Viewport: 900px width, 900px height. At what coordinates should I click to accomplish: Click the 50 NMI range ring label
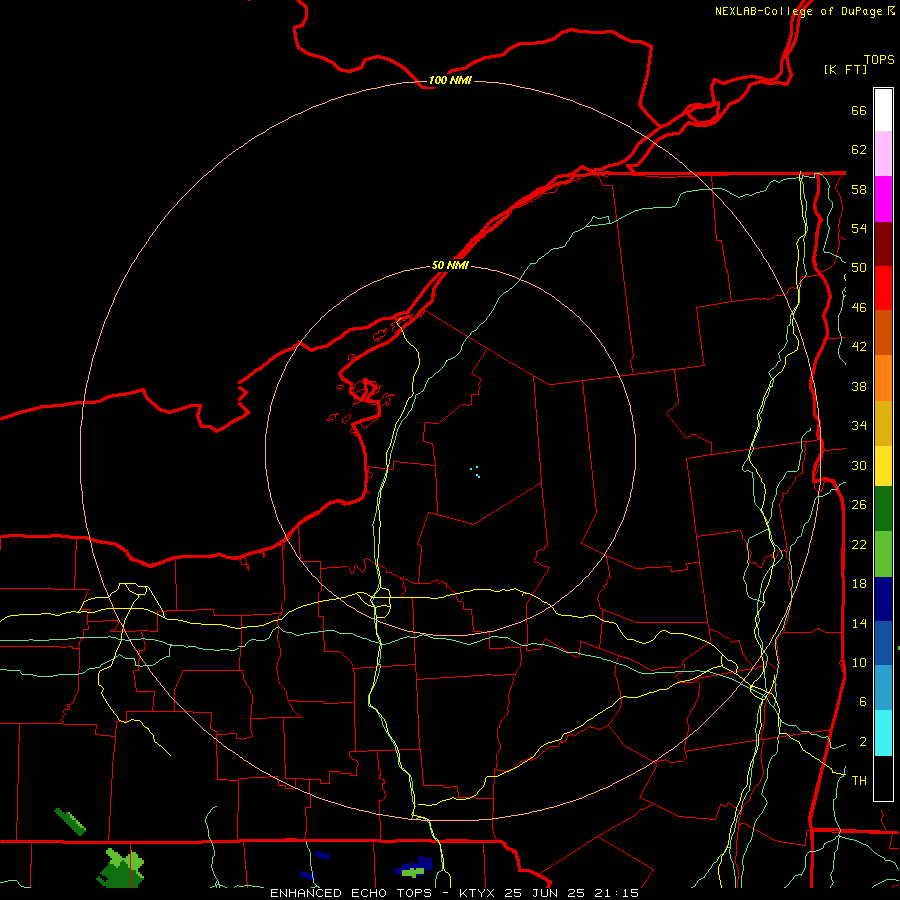click(x=450, y=265)
